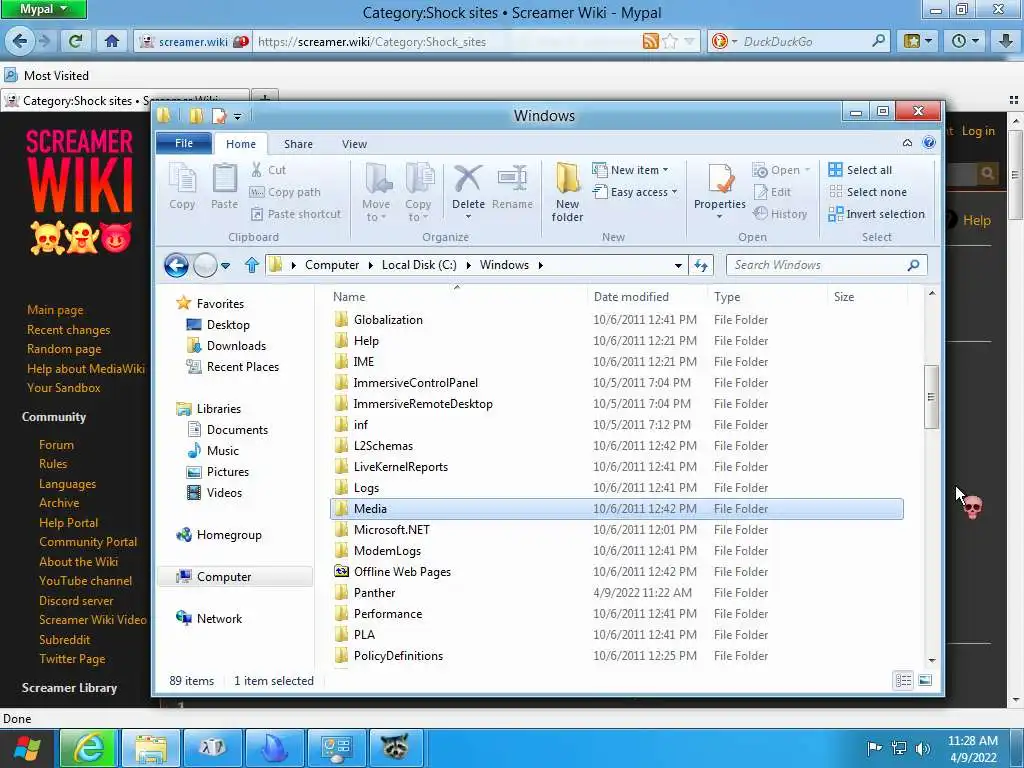This screenshot has height=768, width=1024.
Task: Bookmark page with star in URL bar
Action: point(669,42)
